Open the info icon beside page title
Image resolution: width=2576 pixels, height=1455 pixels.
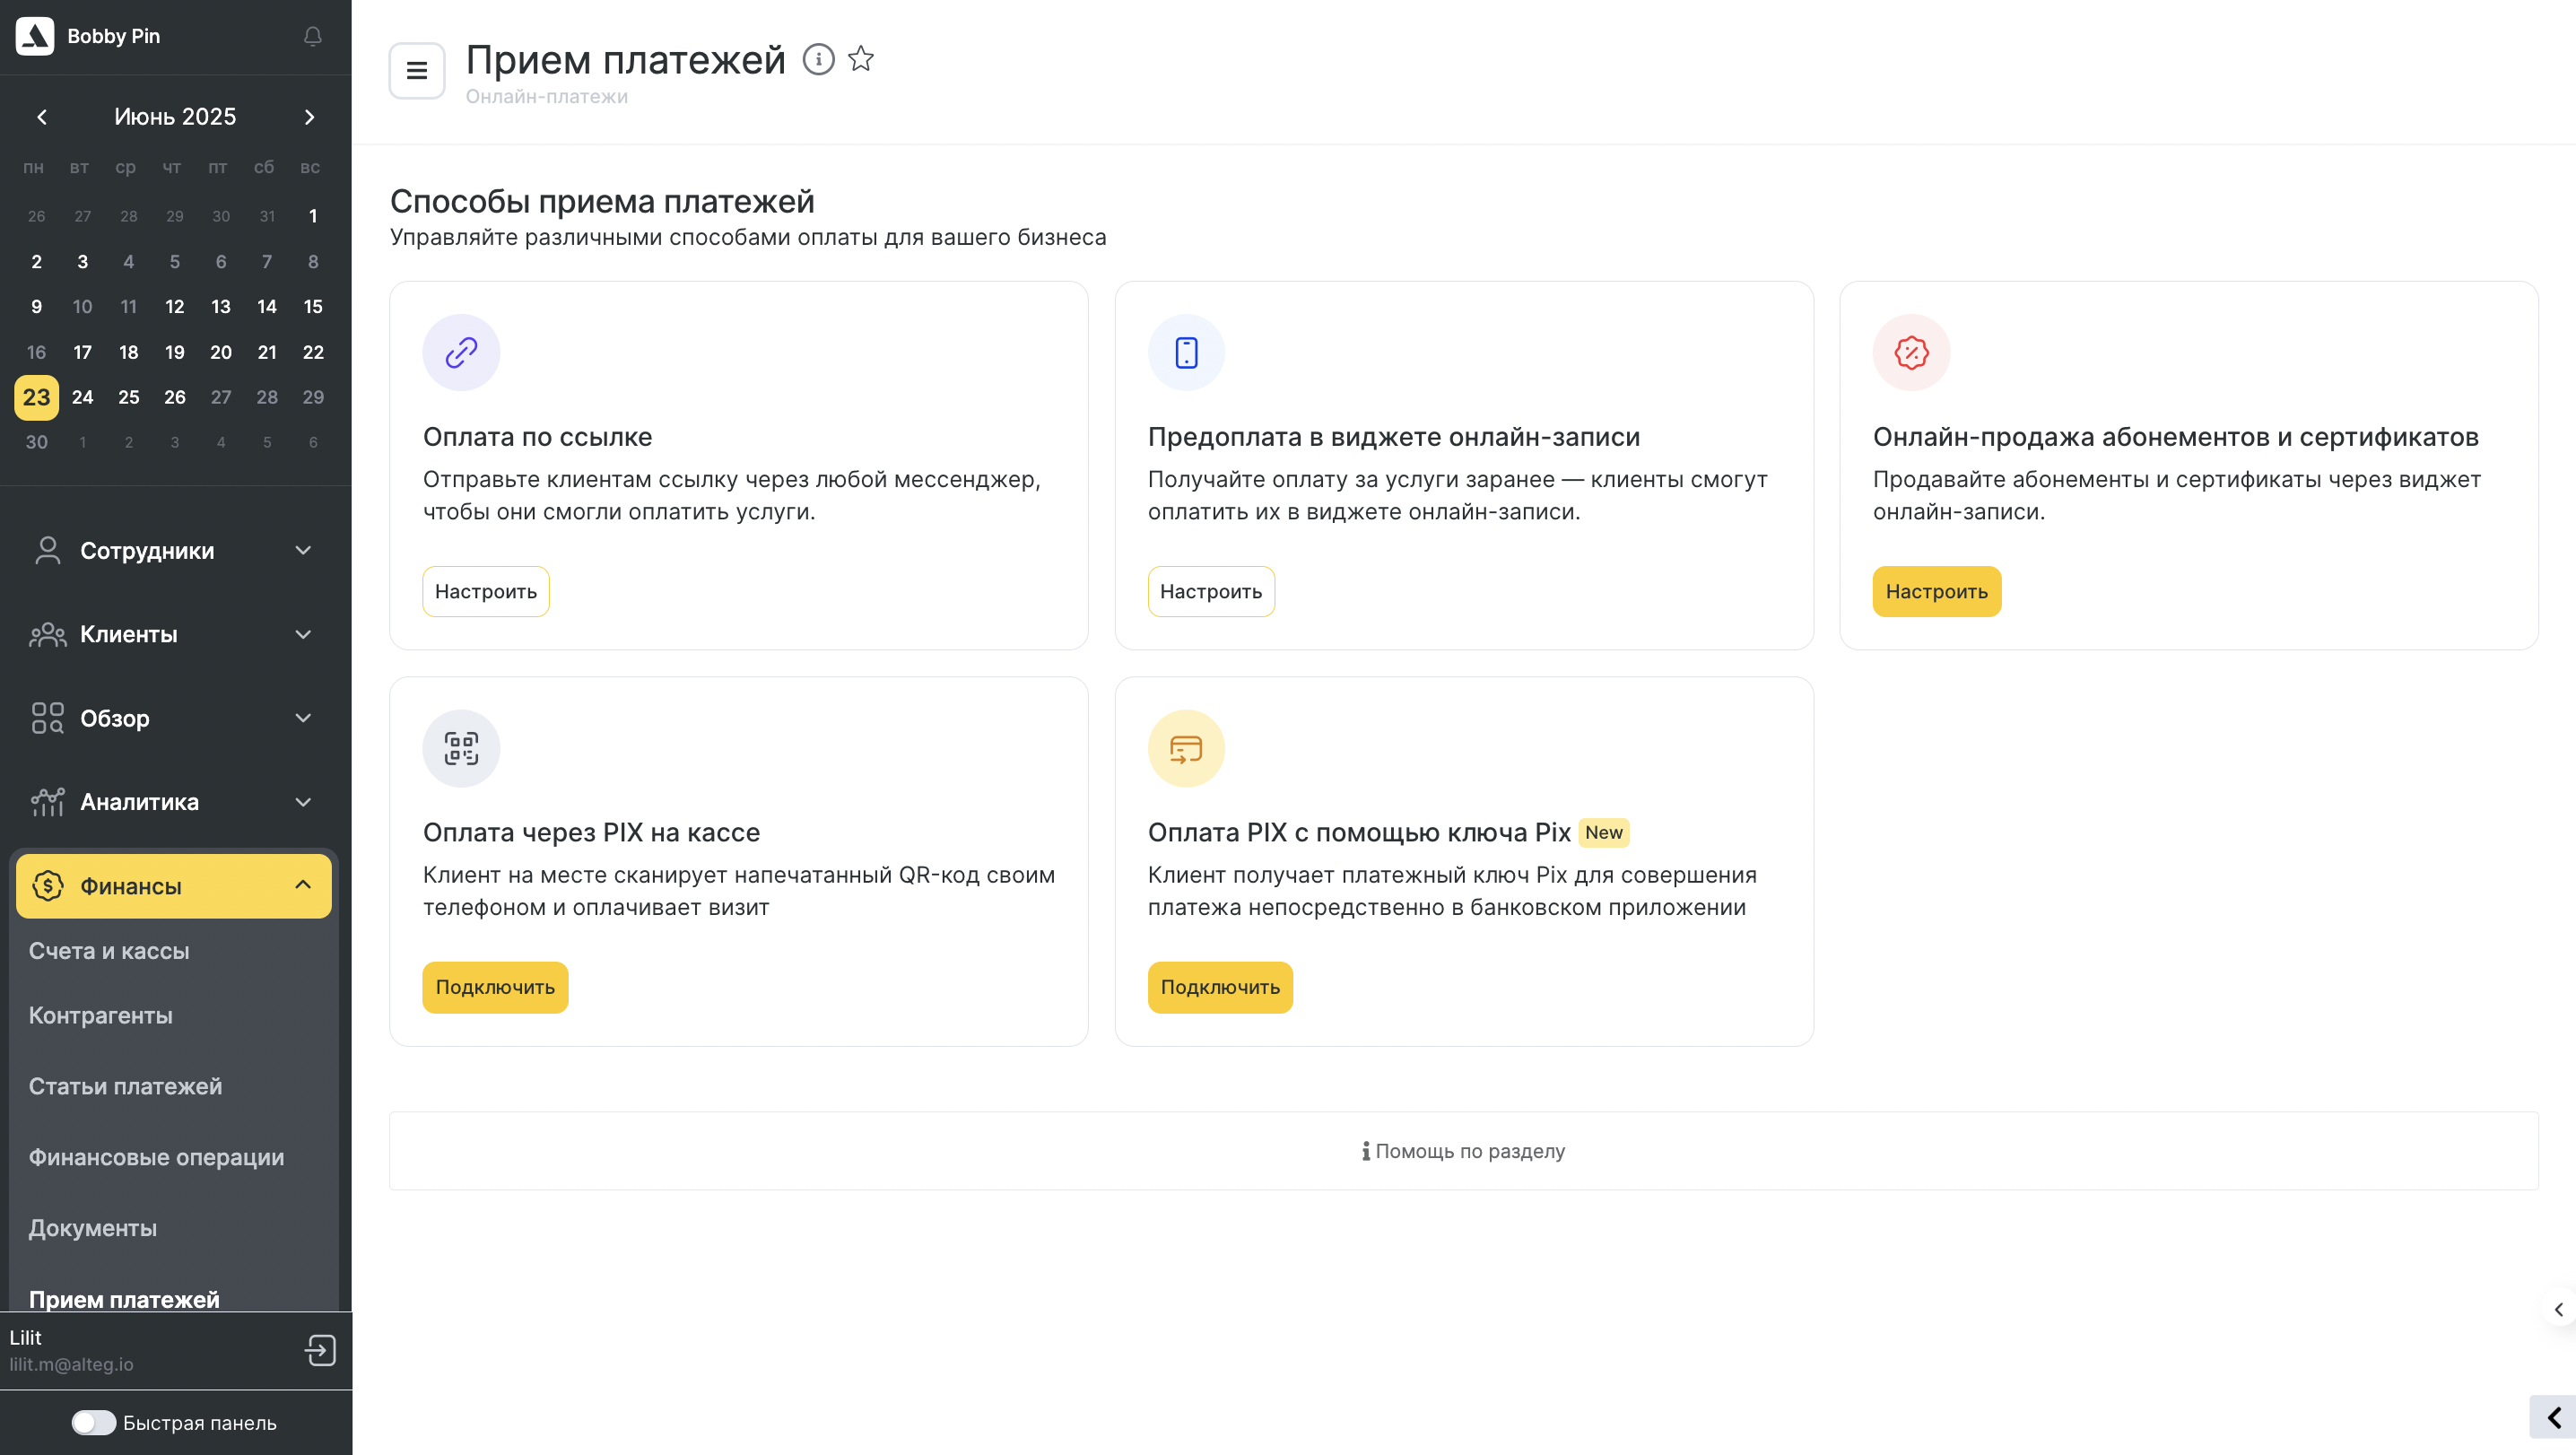click(818, 59)
